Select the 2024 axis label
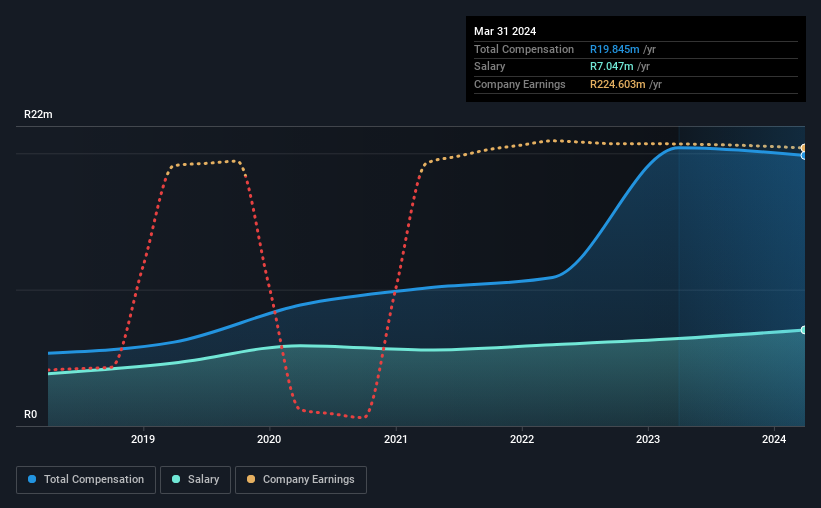 (774, 439)
